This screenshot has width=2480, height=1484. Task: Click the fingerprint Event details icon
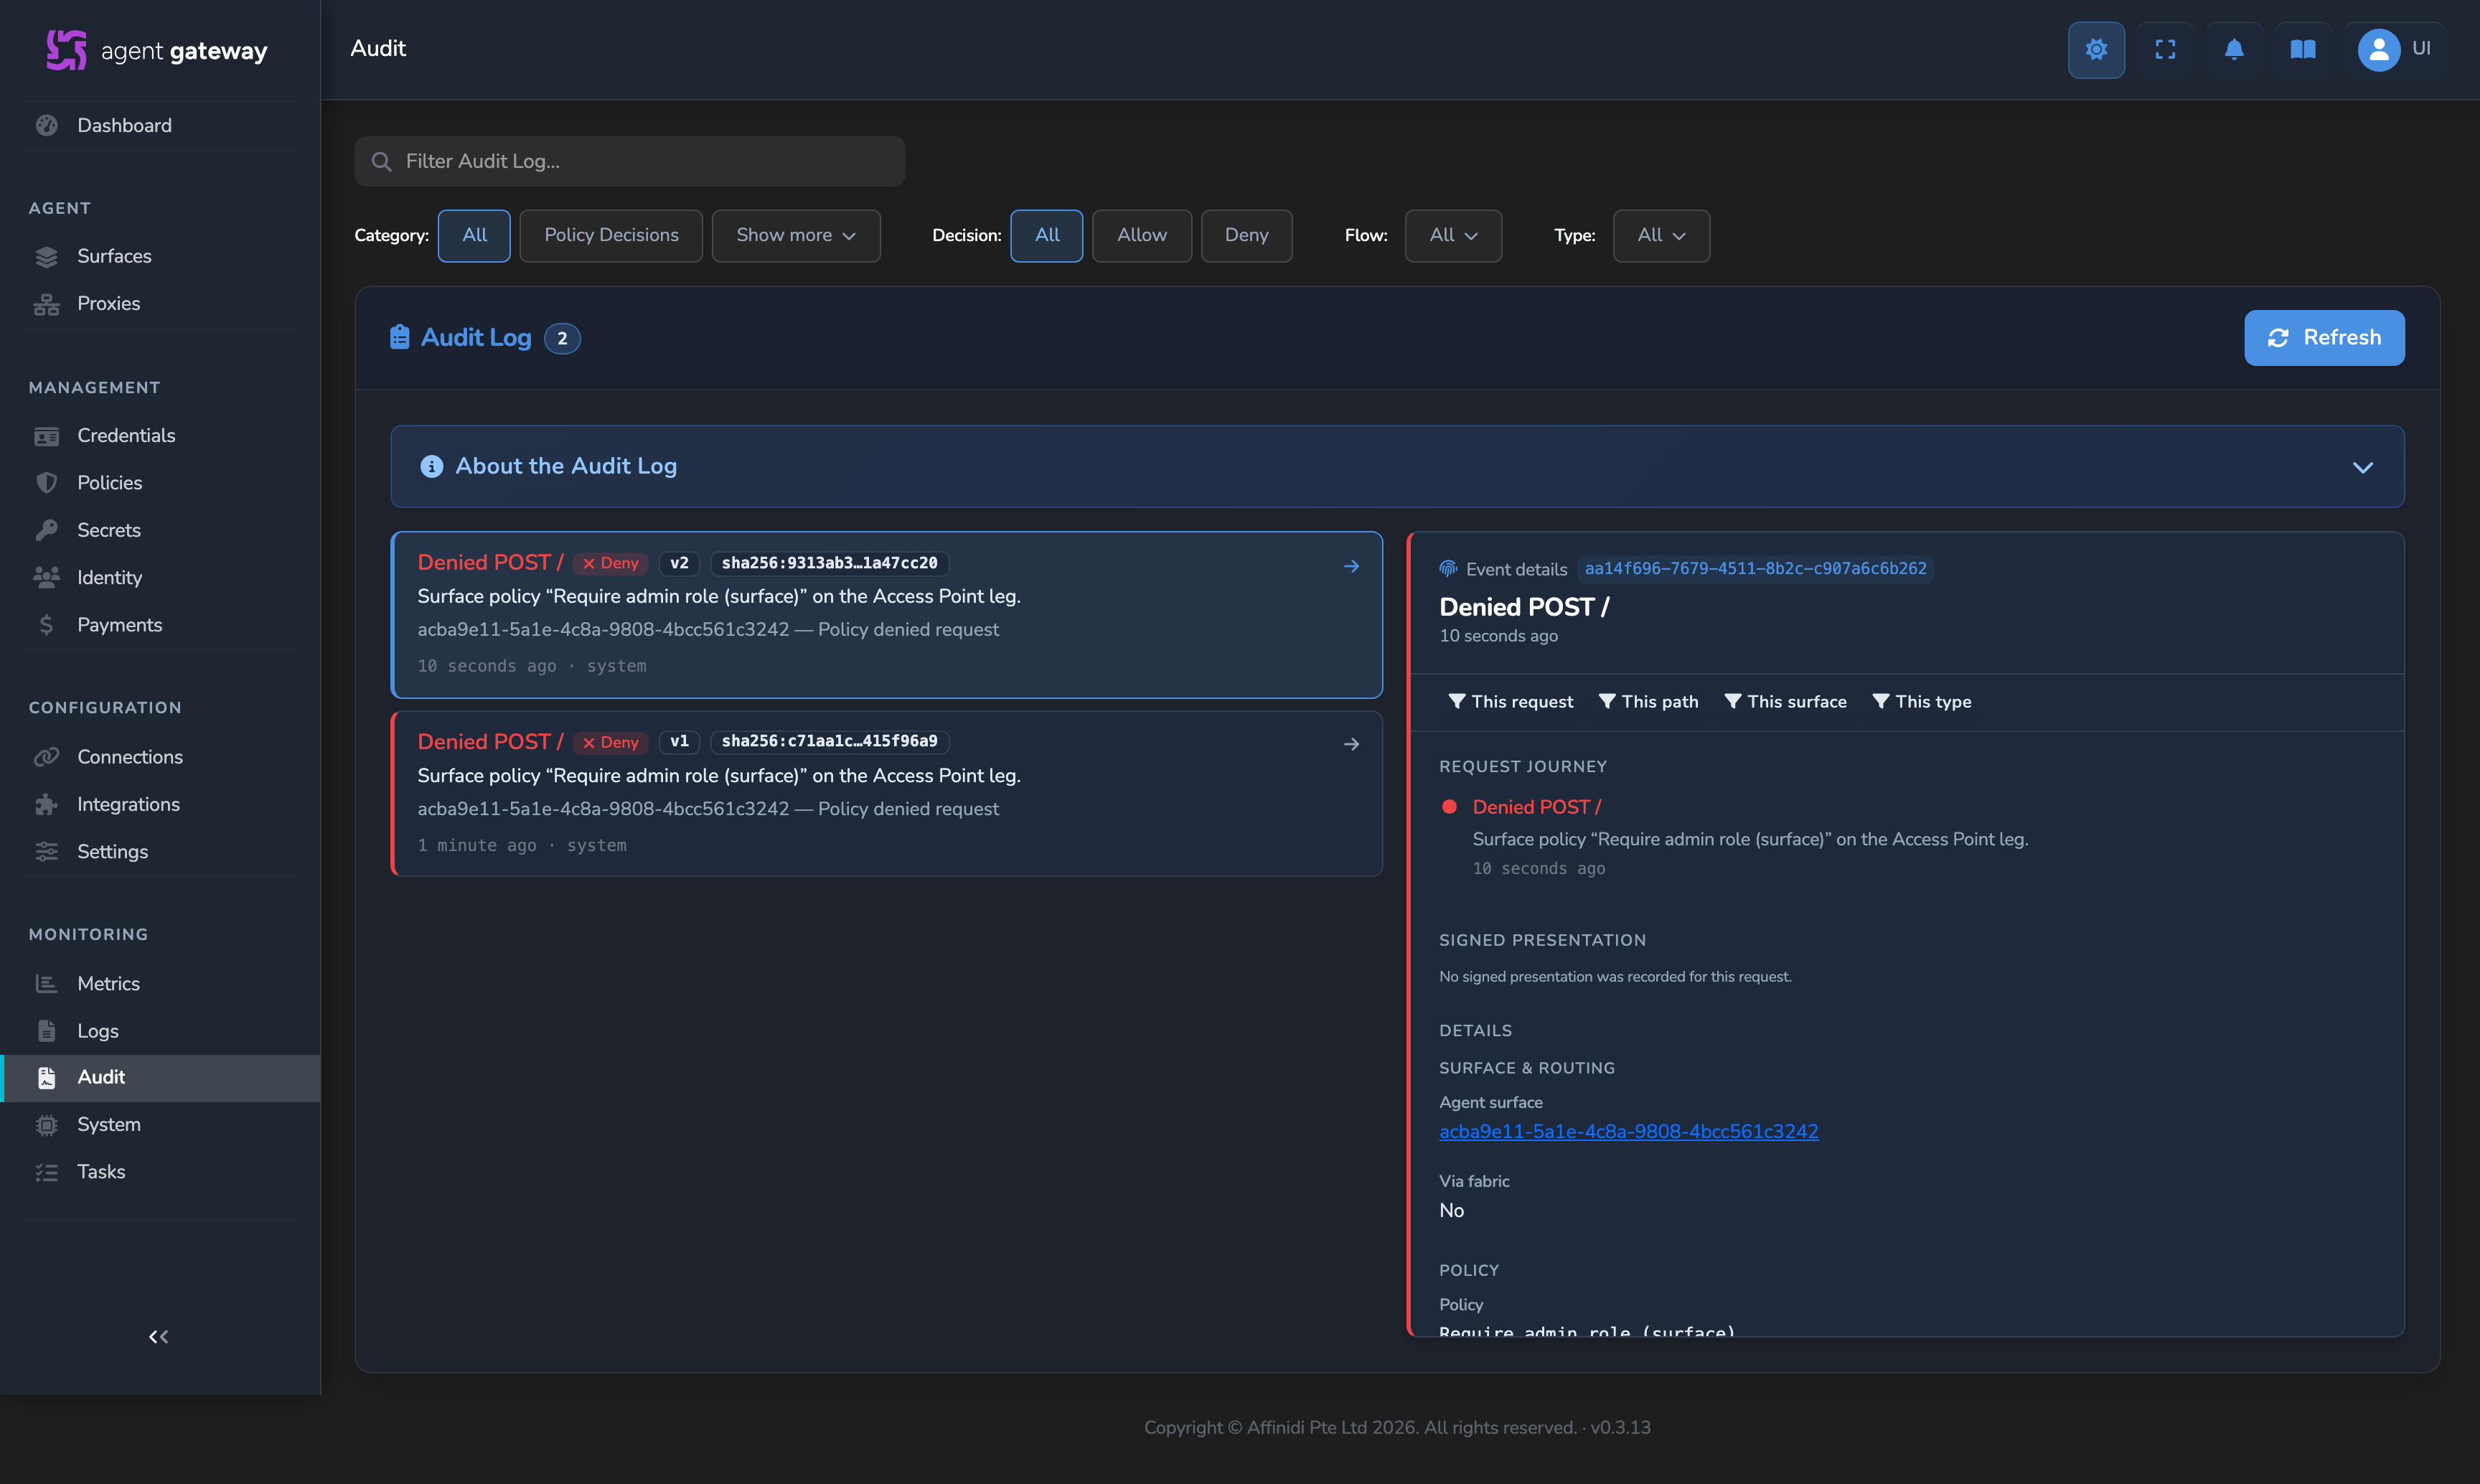[x=1448, y=569]
